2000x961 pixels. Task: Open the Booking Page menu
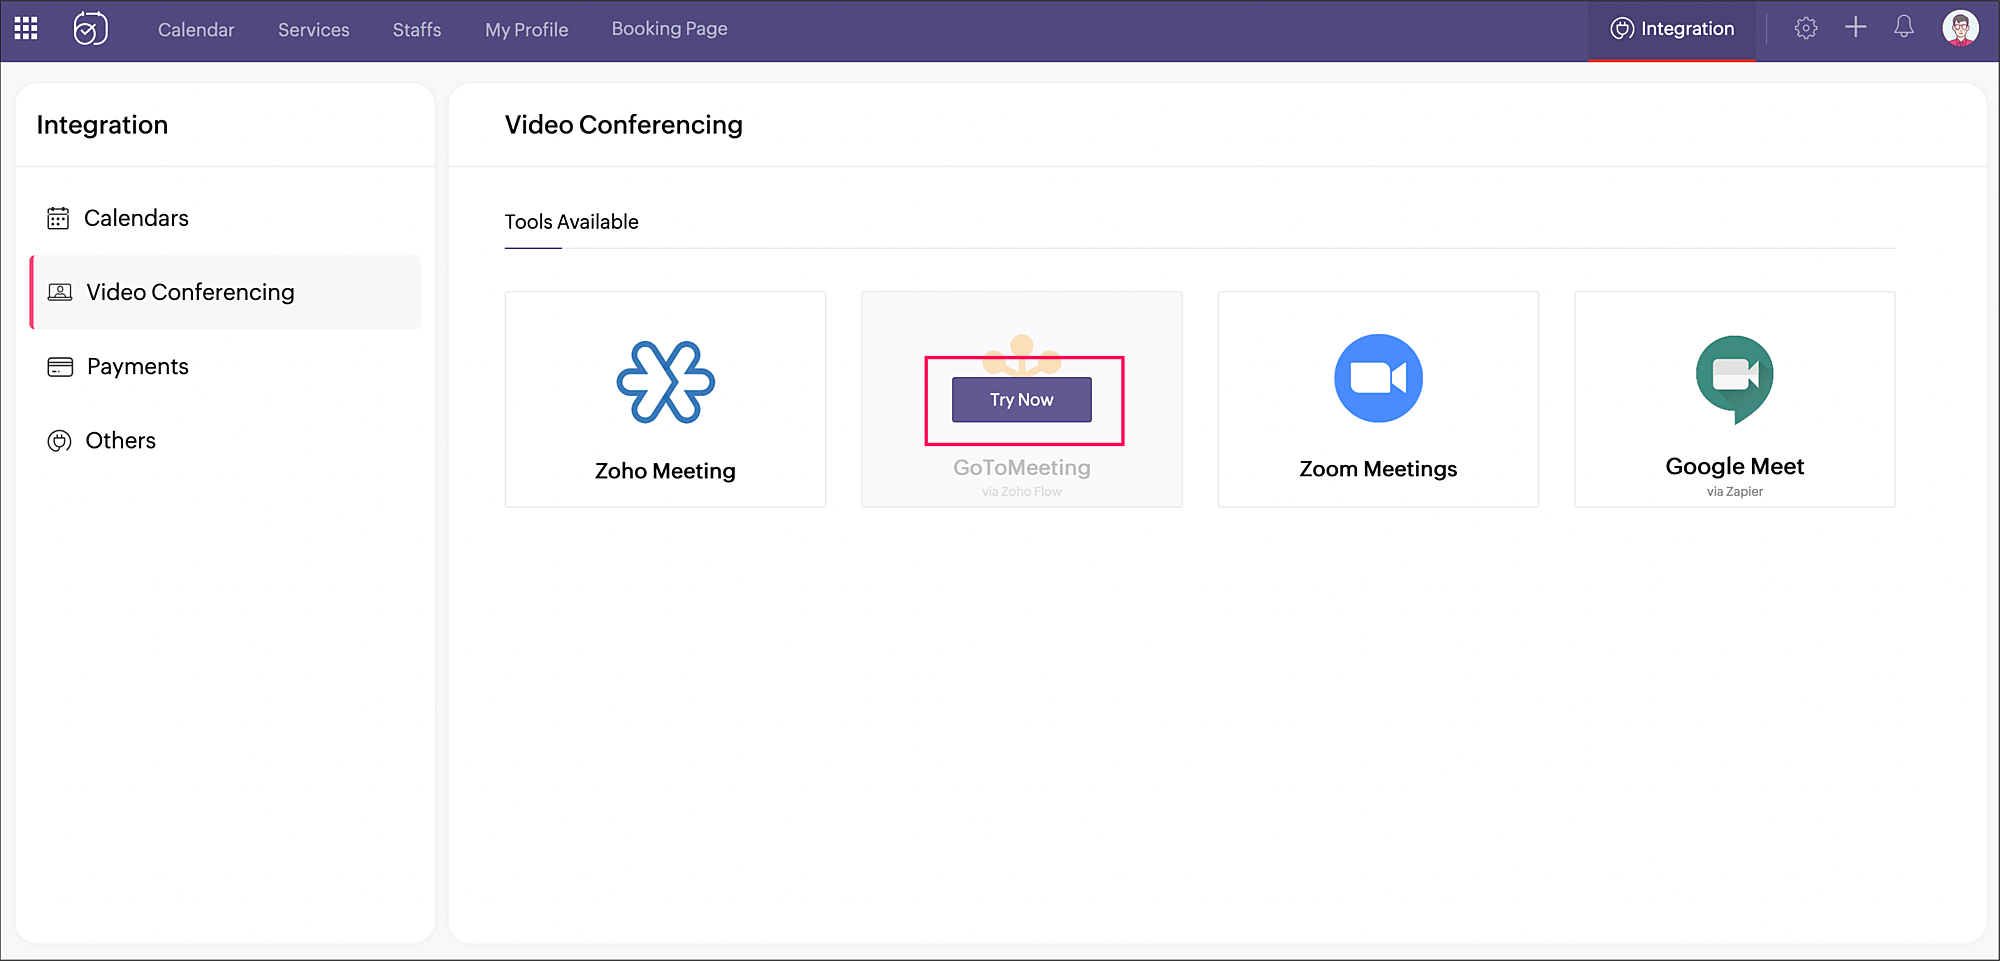point(670,29)
